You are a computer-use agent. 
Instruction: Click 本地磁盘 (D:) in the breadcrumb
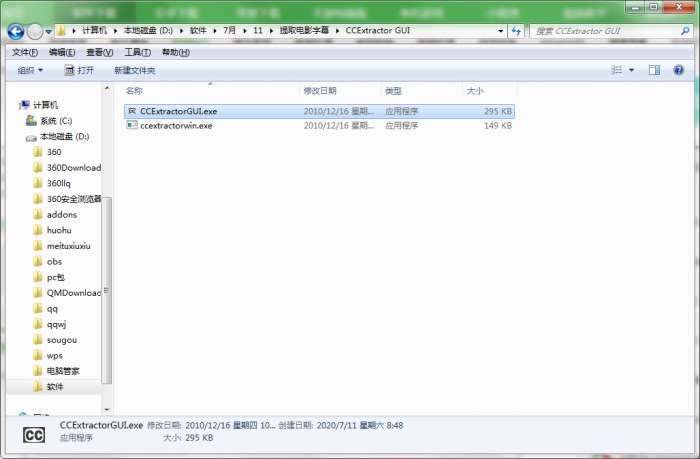(148, 30)
